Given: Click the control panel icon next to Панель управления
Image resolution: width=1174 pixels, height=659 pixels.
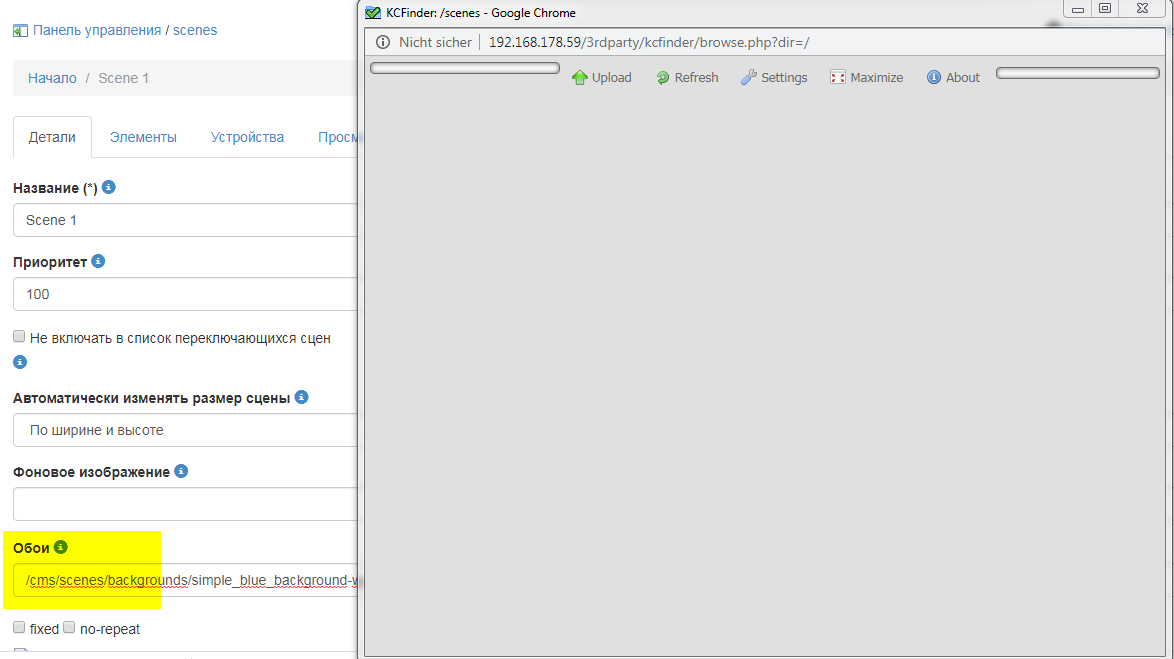Looking at the screenshot, I should (x=20, y=31).
